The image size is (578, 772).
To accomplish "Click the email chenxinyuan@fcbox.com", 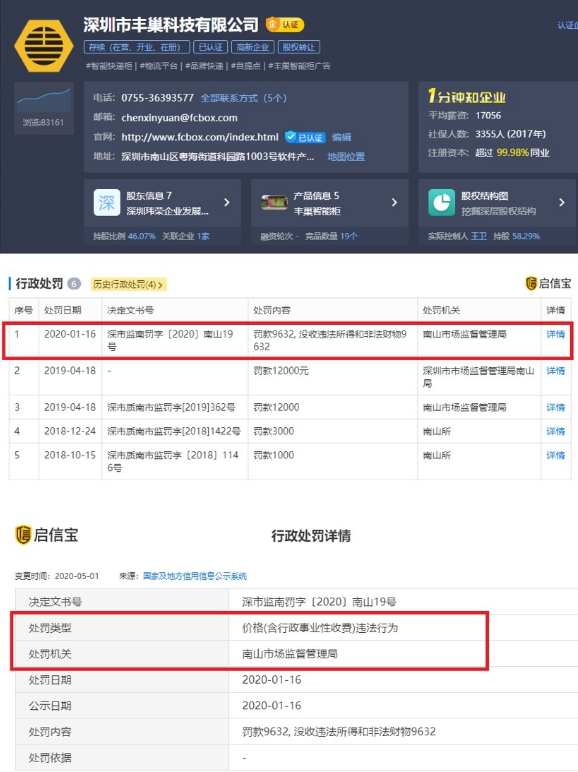I will [x=179, y=118].
